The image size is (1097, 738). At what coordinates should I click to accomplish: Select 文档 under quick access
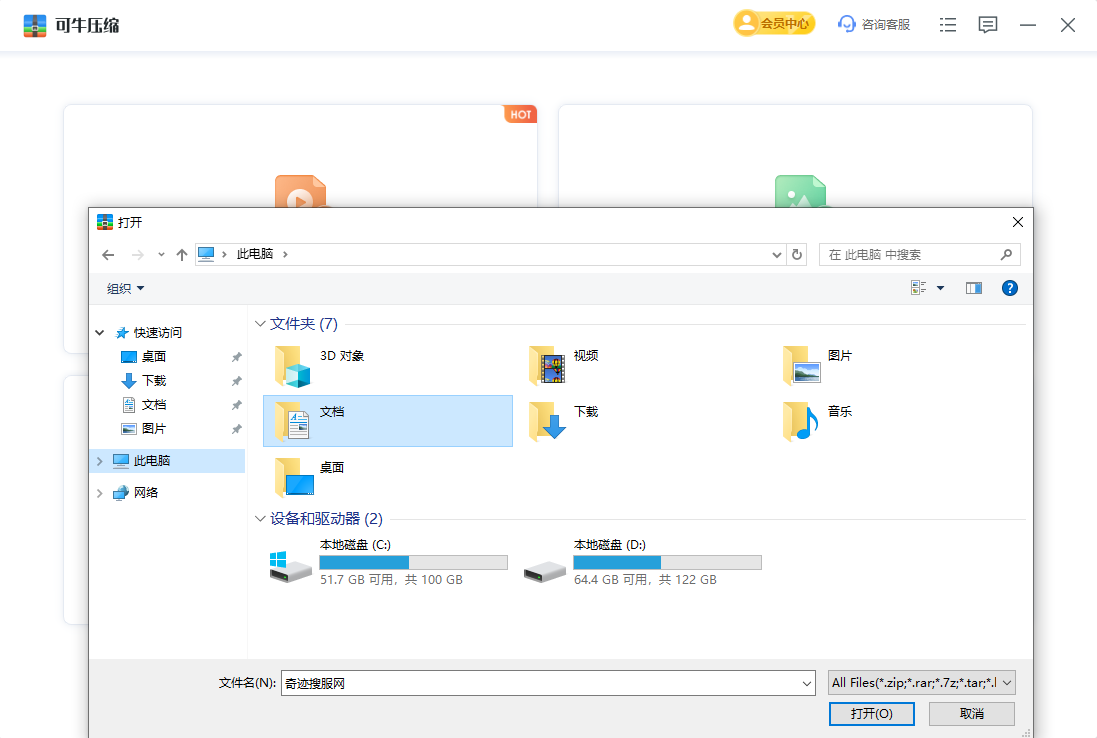[x=153, y=404]
